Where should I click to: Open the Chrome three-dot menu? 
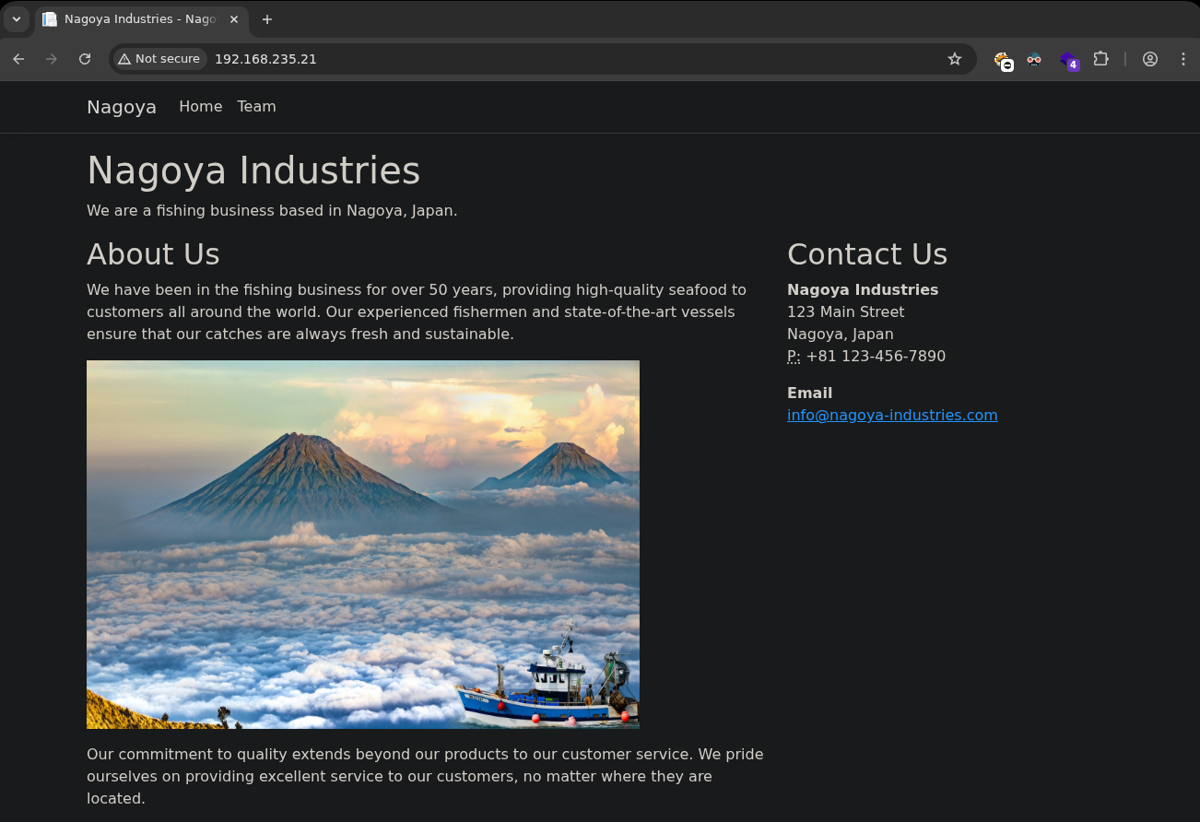click(1181, 59)
